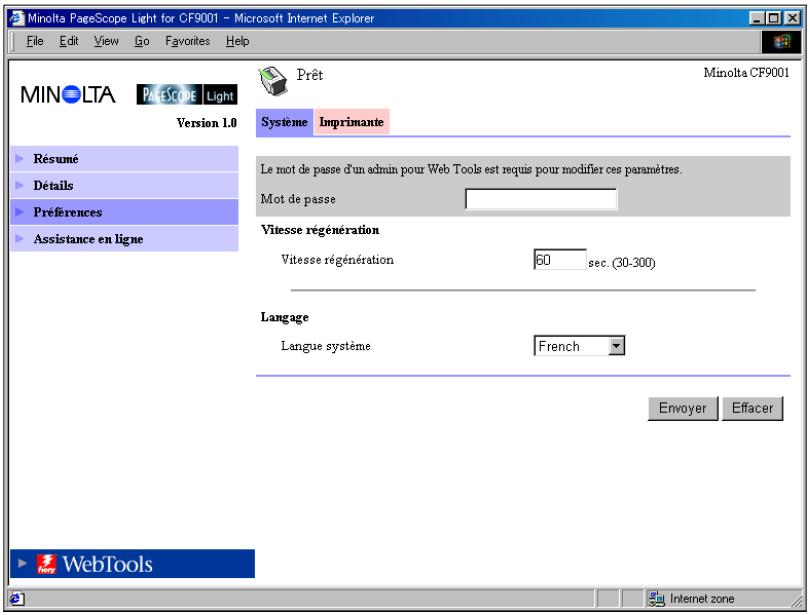This screenshot has height=615, width=810.
Task: Open the Help menu
Action: tap(237, 41)
